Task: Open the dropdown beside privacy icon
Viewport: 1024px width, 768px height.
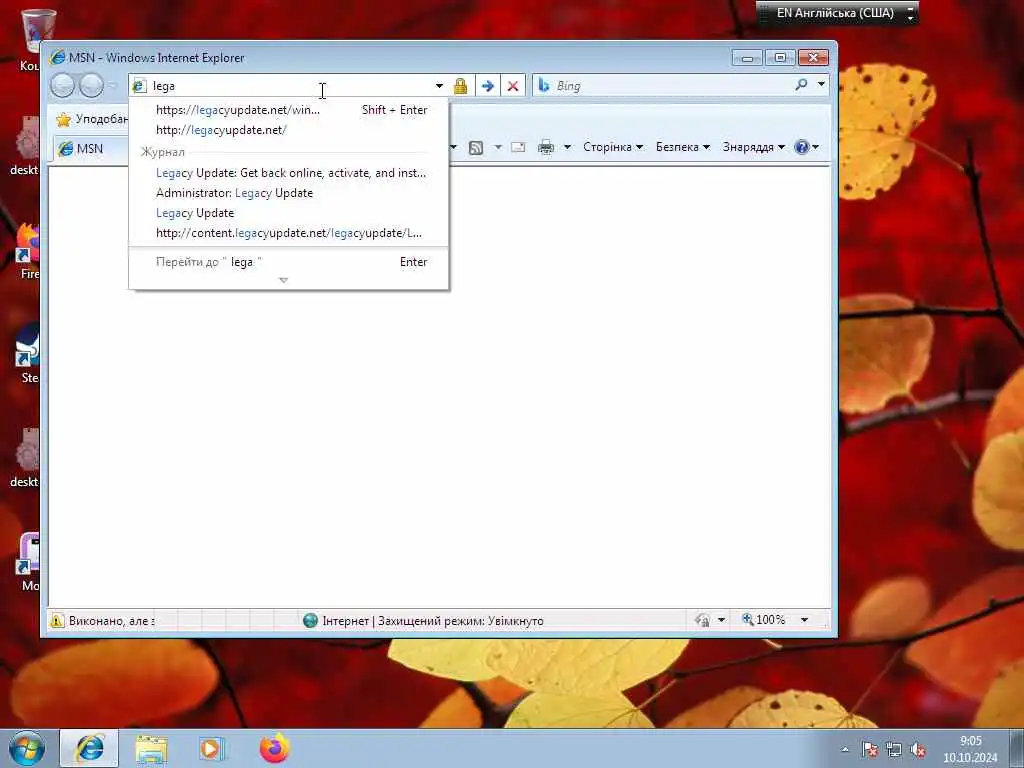Action: tap(721, 620)
